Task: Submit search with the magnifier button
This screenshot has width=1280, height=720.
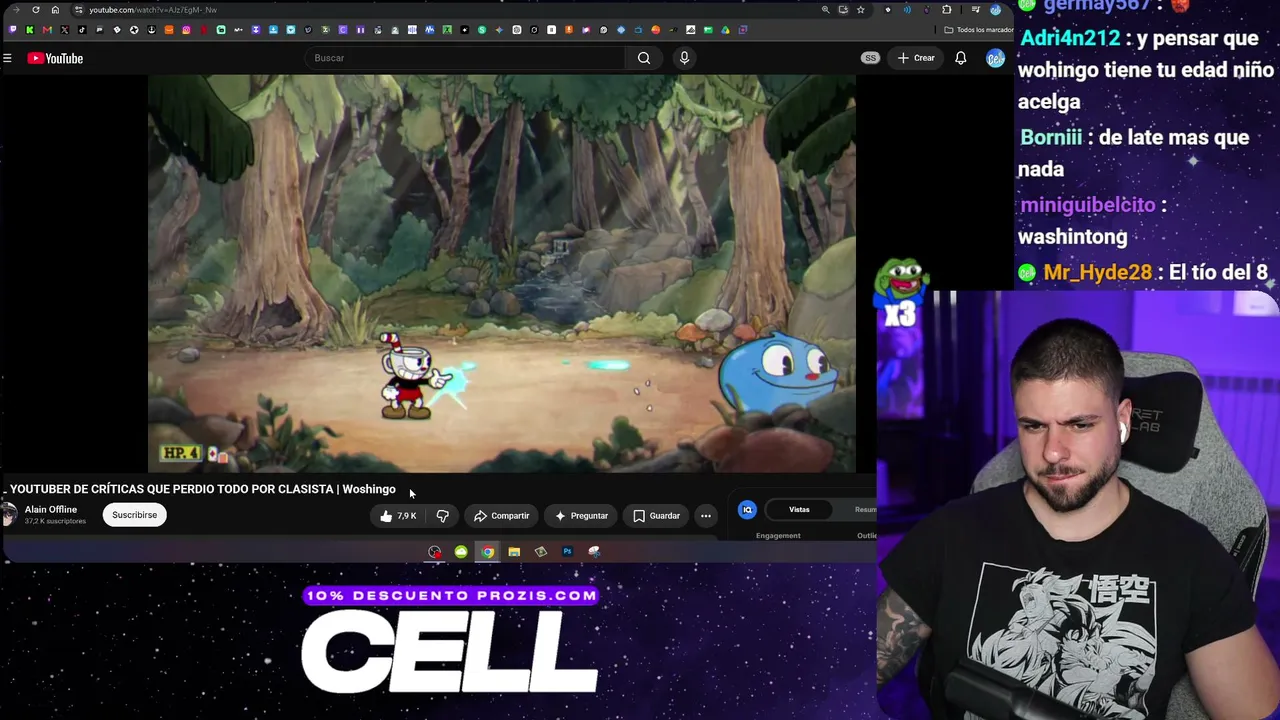Action: pos(644,58)
